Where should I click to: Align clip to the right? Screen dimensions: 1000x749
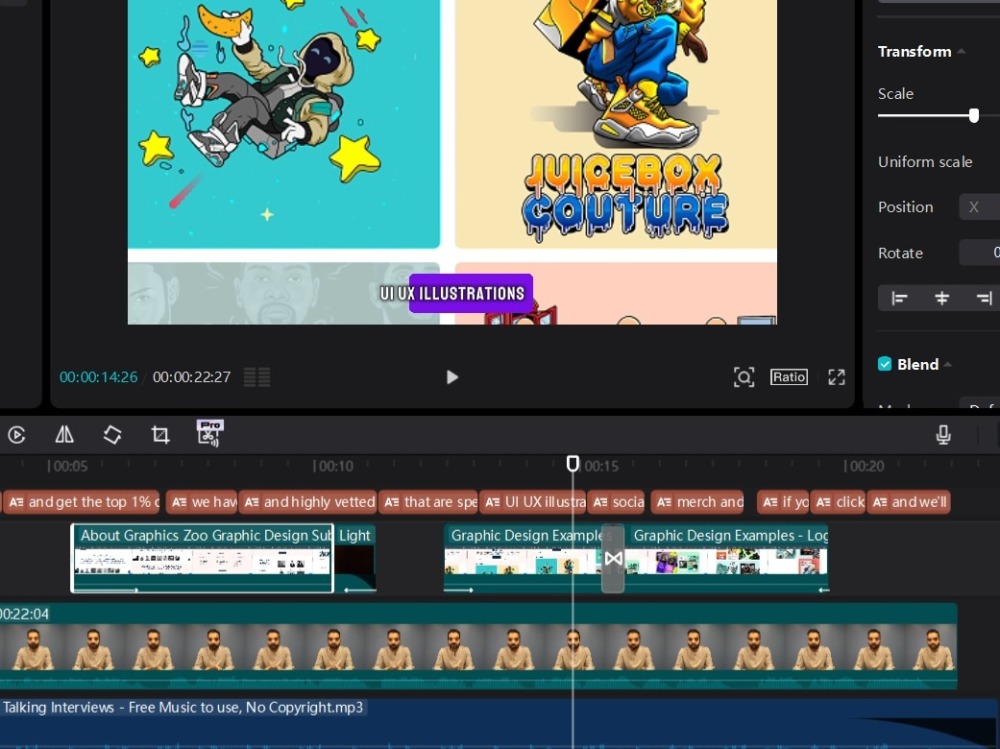click(x=983, y=298)
